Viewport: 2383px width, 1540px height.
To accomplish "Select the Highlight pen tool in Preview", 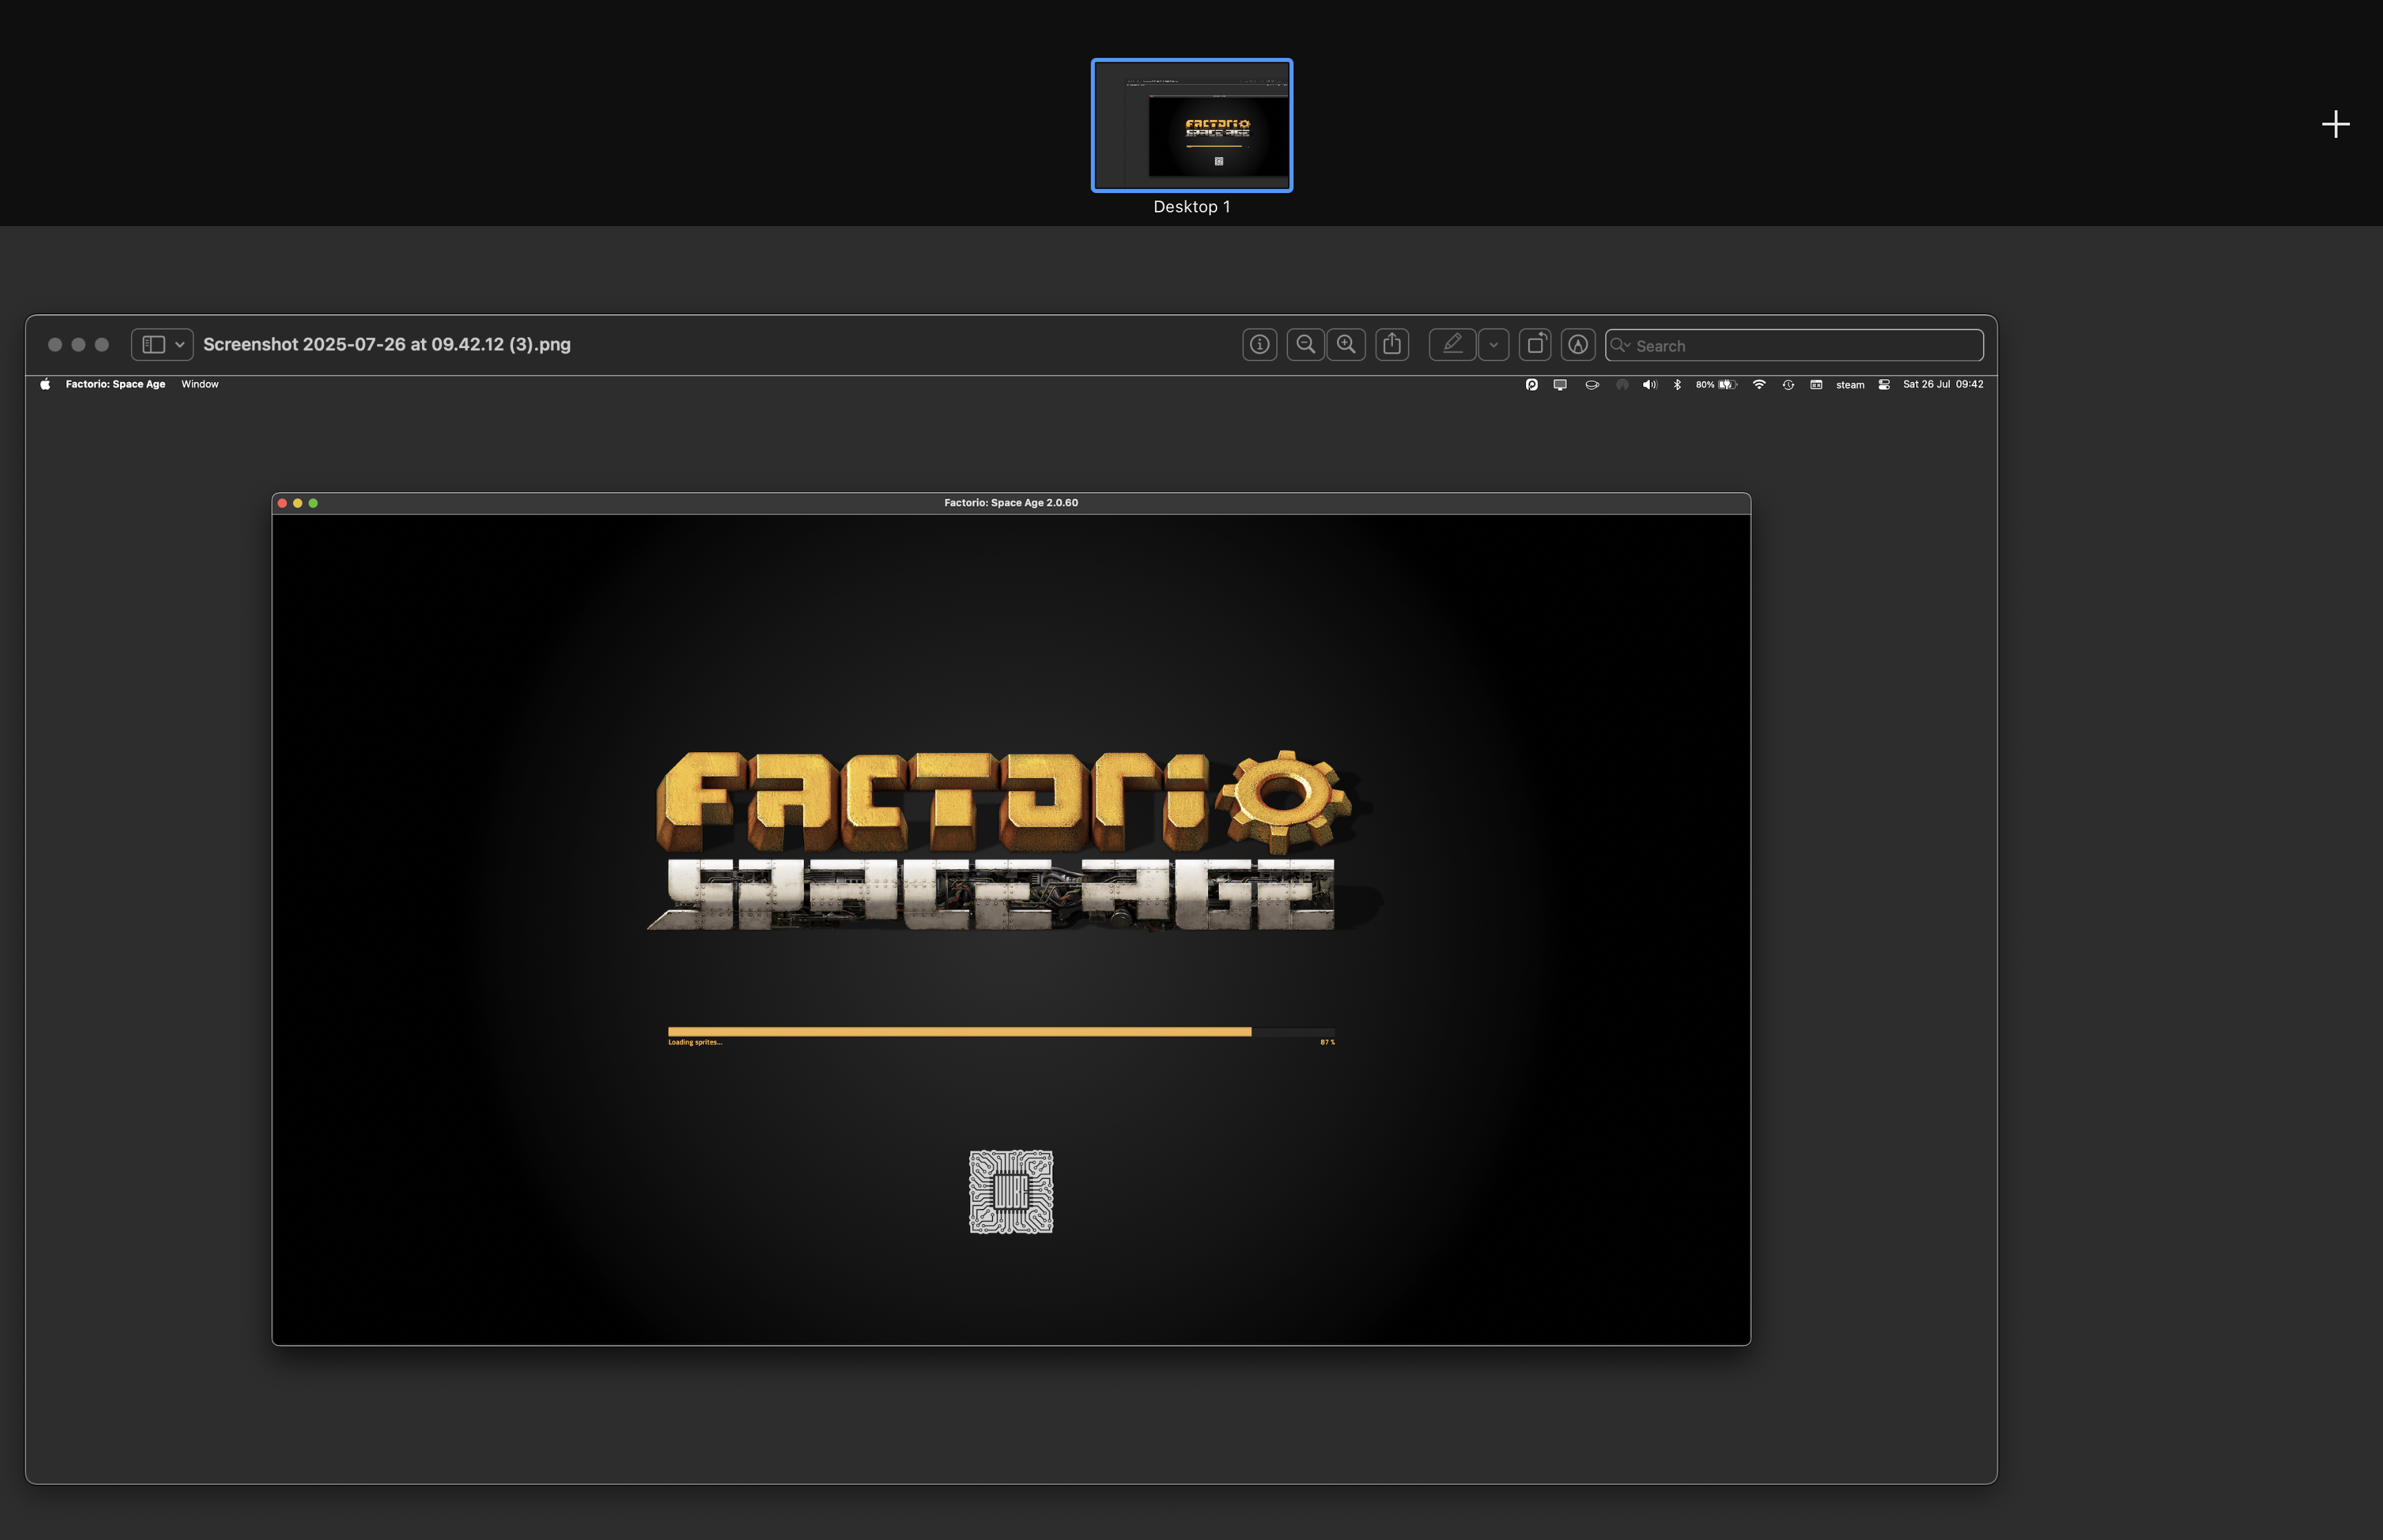I will pyautogui.click(x=1452, y=344).
